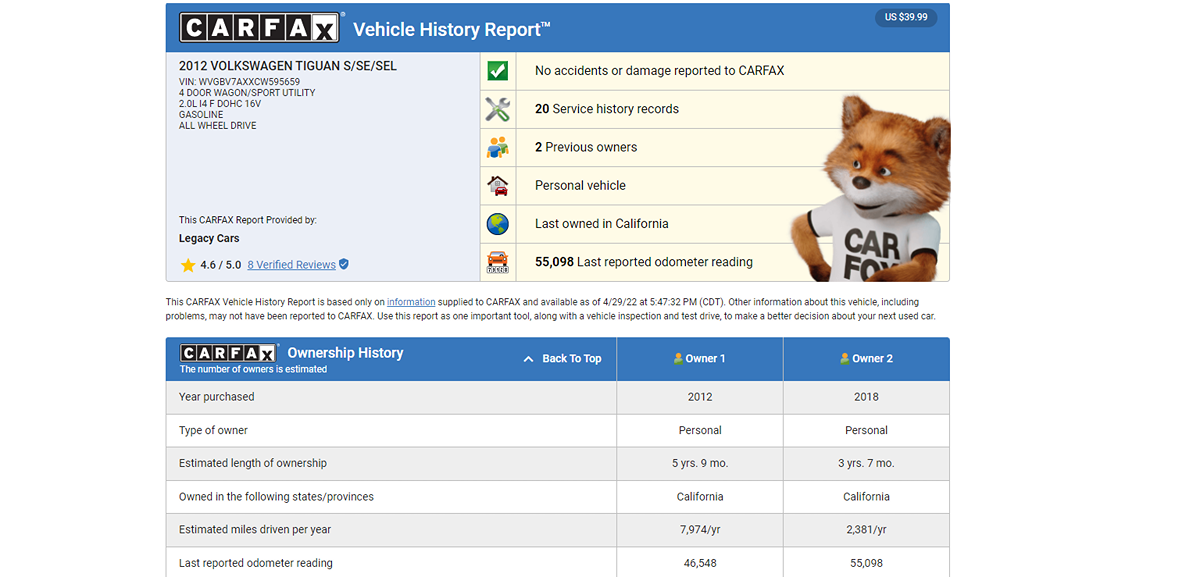Screen dimensions: 1200x577
Task: Select the Owner 1 column header
Action: [700, 359]
